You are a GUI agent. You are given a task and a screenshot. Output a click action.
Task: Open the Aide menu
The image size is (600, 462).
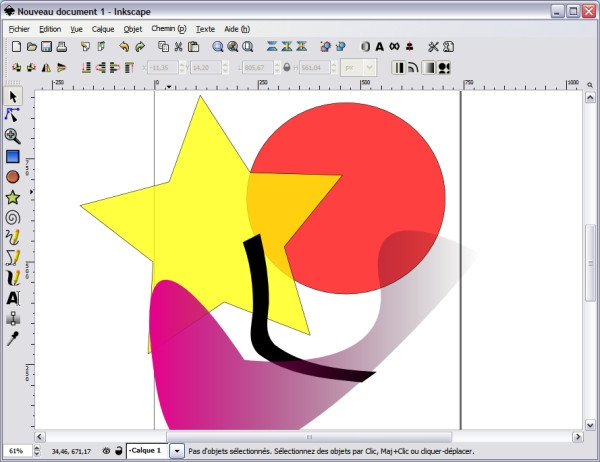coord(237,29)
